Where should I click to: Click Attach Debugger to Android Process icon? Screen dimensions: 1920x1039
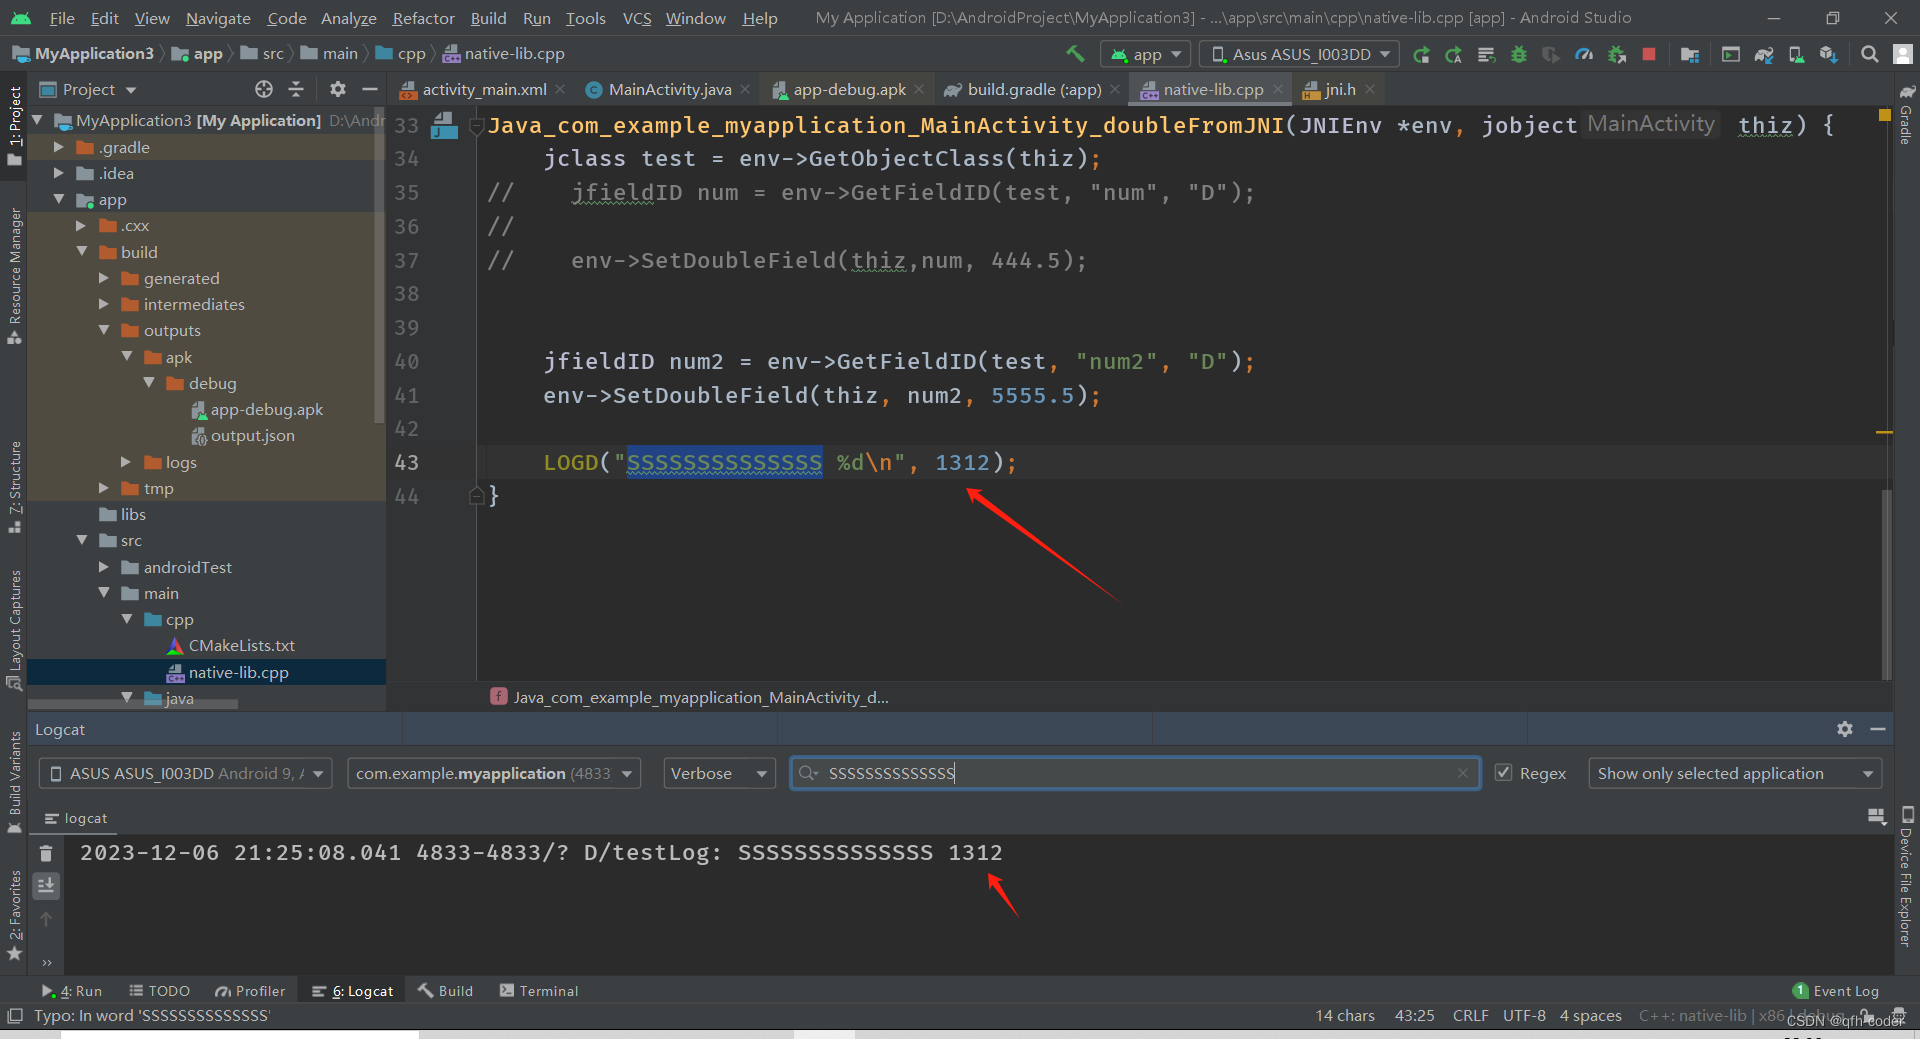click(1617, 54)
